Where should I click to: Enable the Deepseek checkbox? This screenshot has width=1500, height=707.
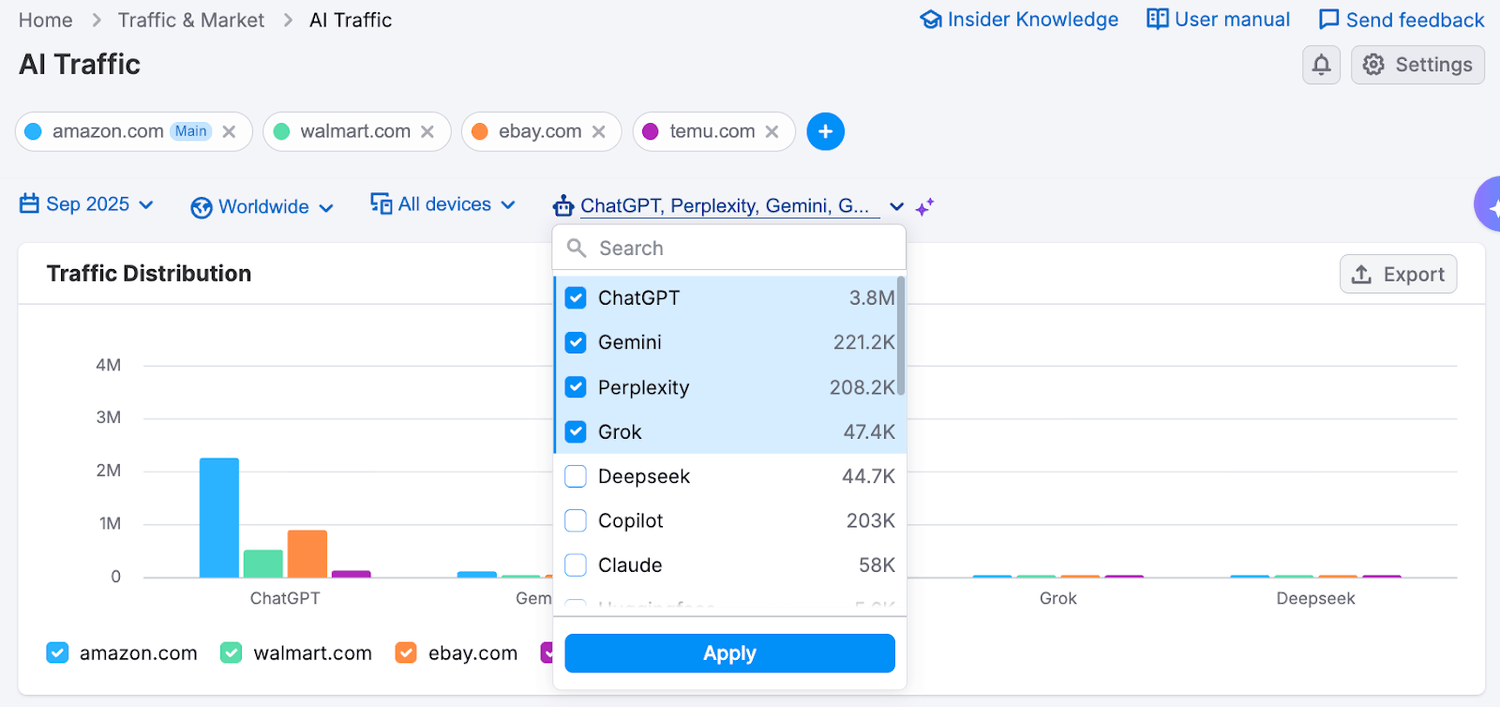coord(575,476)
